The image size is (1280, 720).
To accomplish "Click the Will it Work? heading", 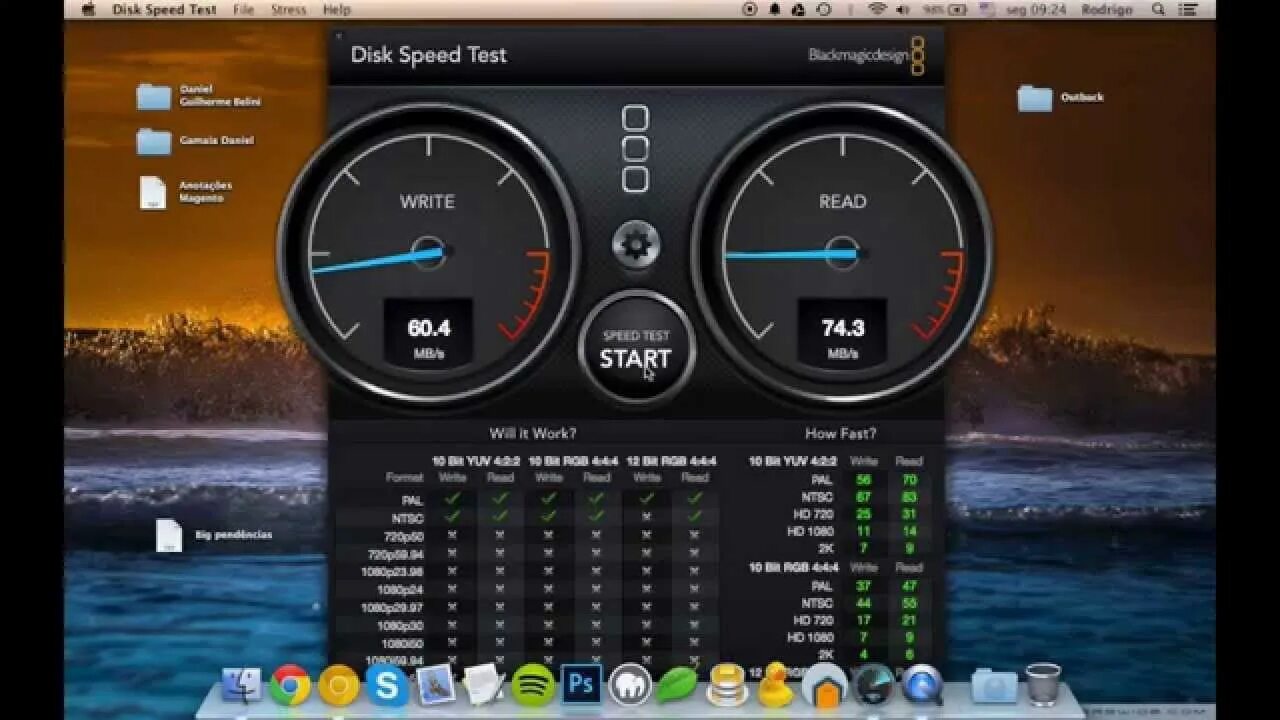I will click(x=532, y=433).
